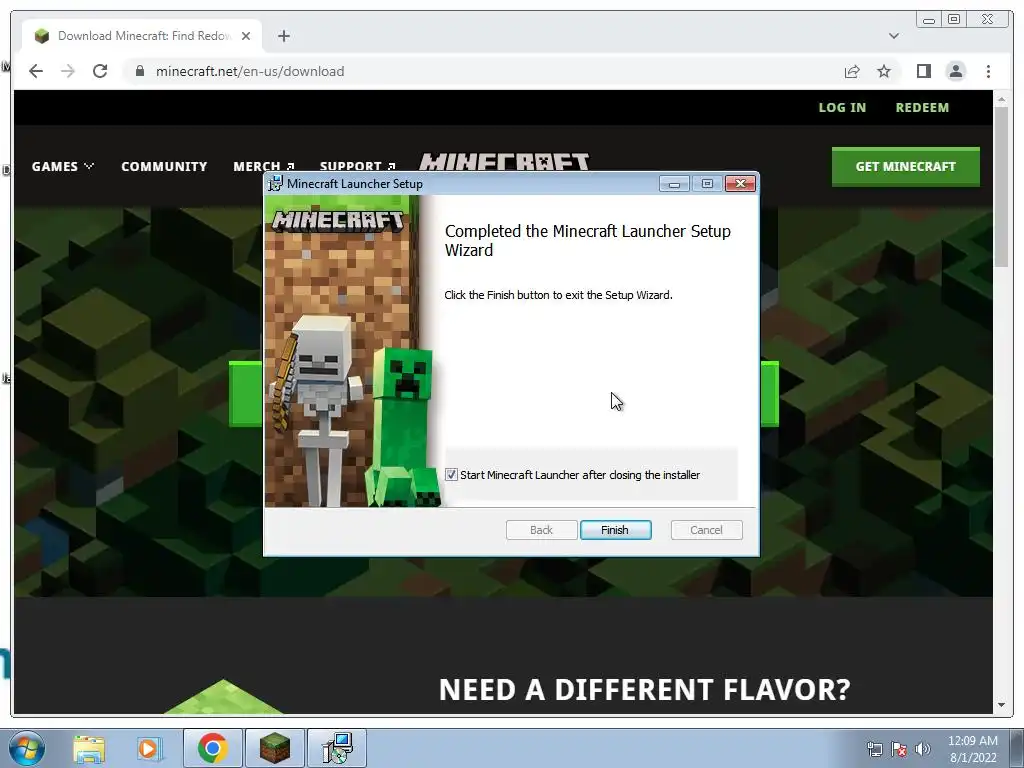Open the COMMUNITY menu item
The height and width of the screenshot is (768, 1024).
pyautogui.click(x=164, y=167)
